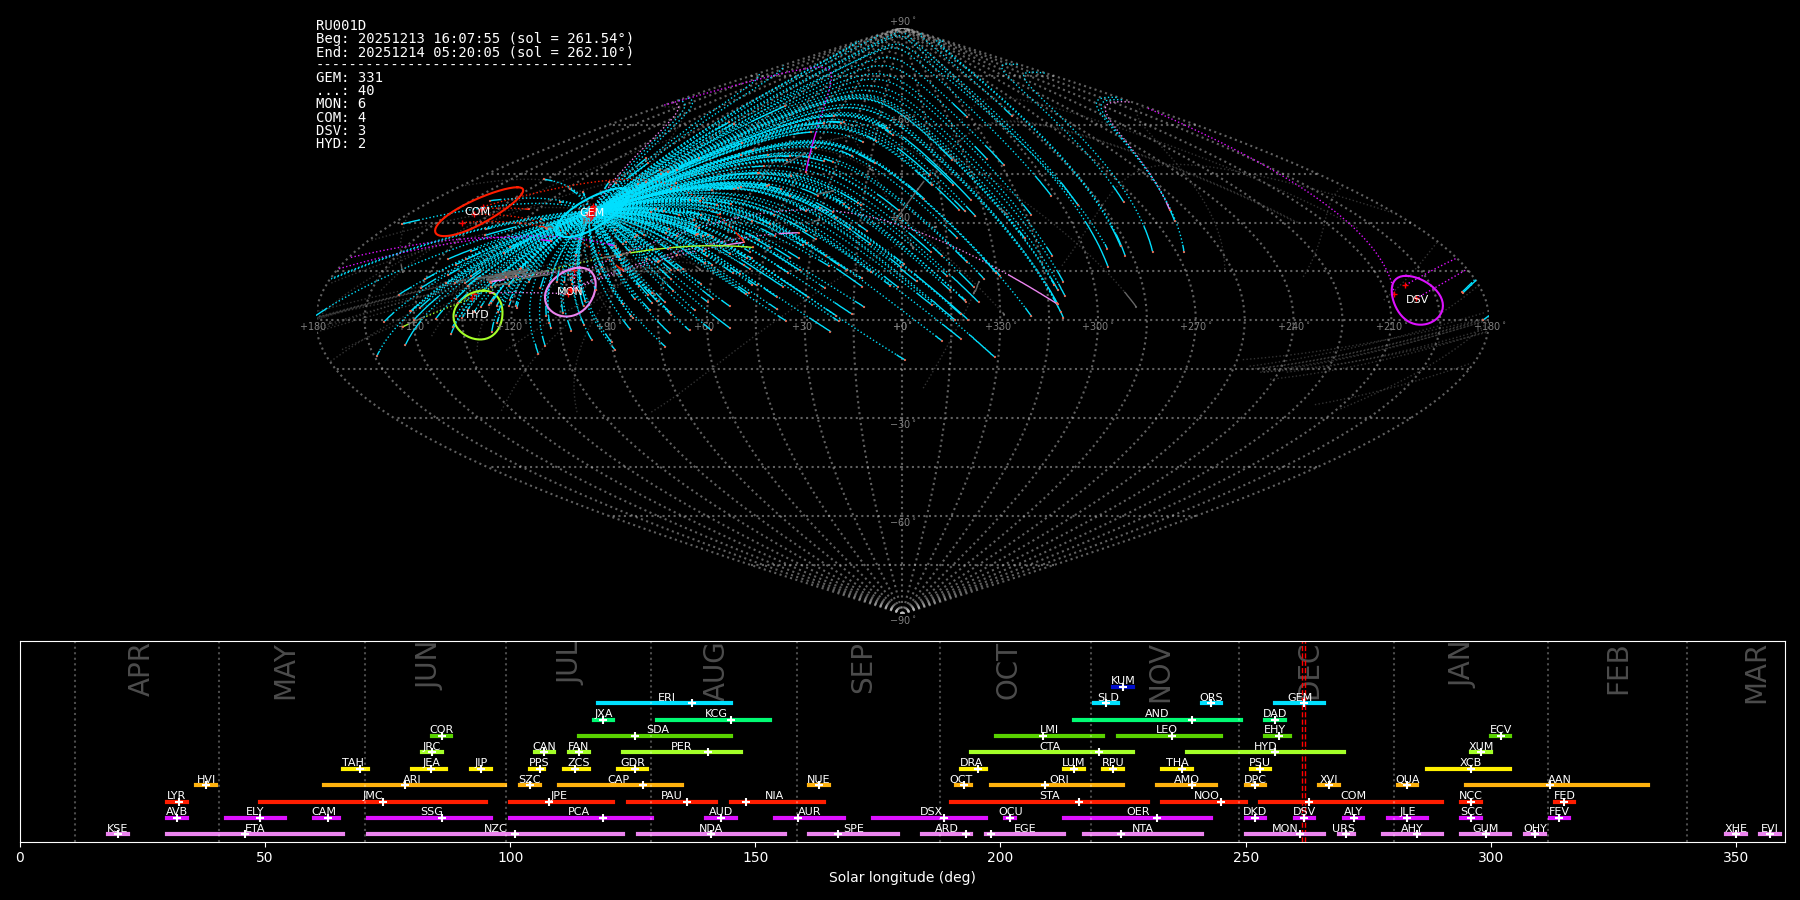Select the 'MON: 6' count entry
This screenshot has height=900, width=1800.
coord(341,104)
